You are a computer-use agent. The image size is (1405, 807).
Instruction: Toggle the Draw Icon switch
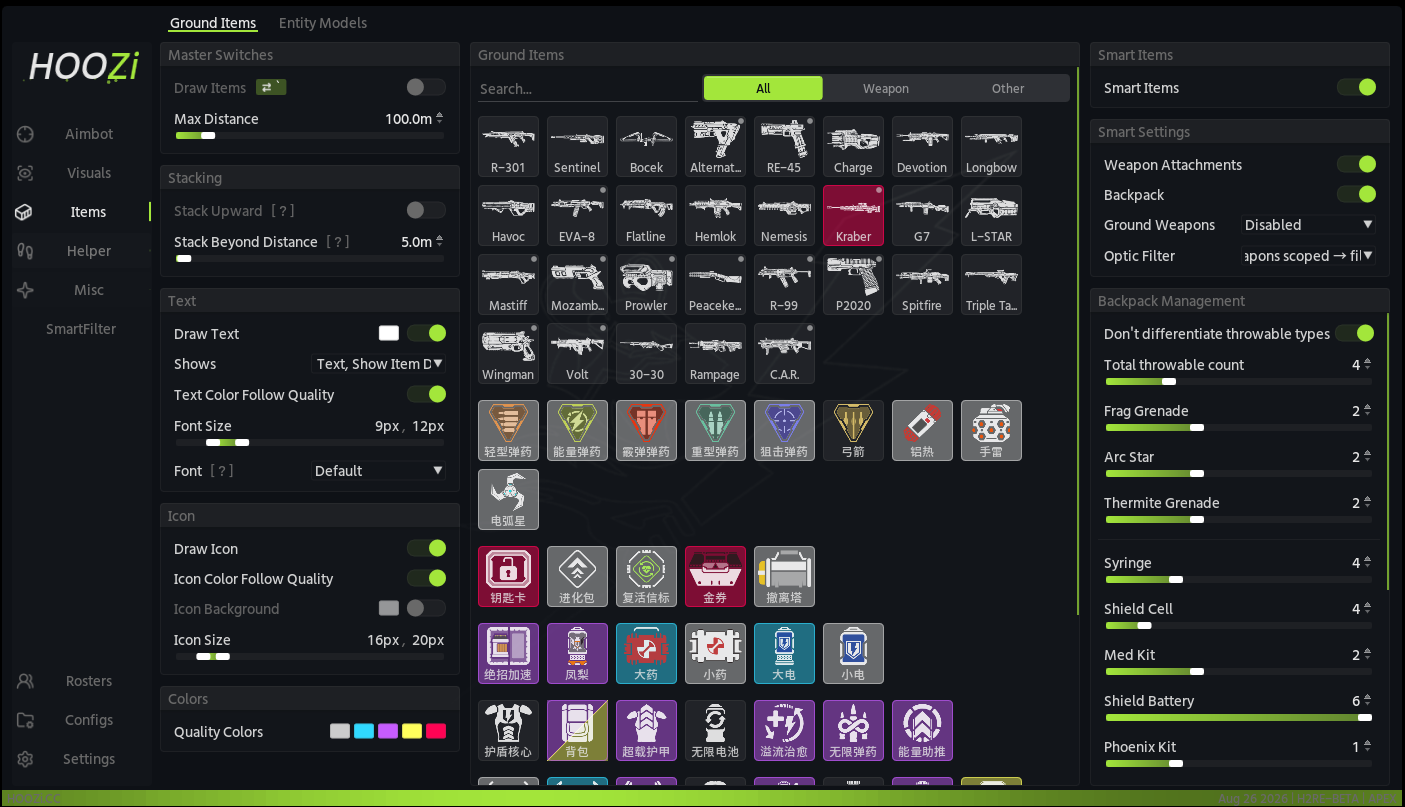(426, 549)
